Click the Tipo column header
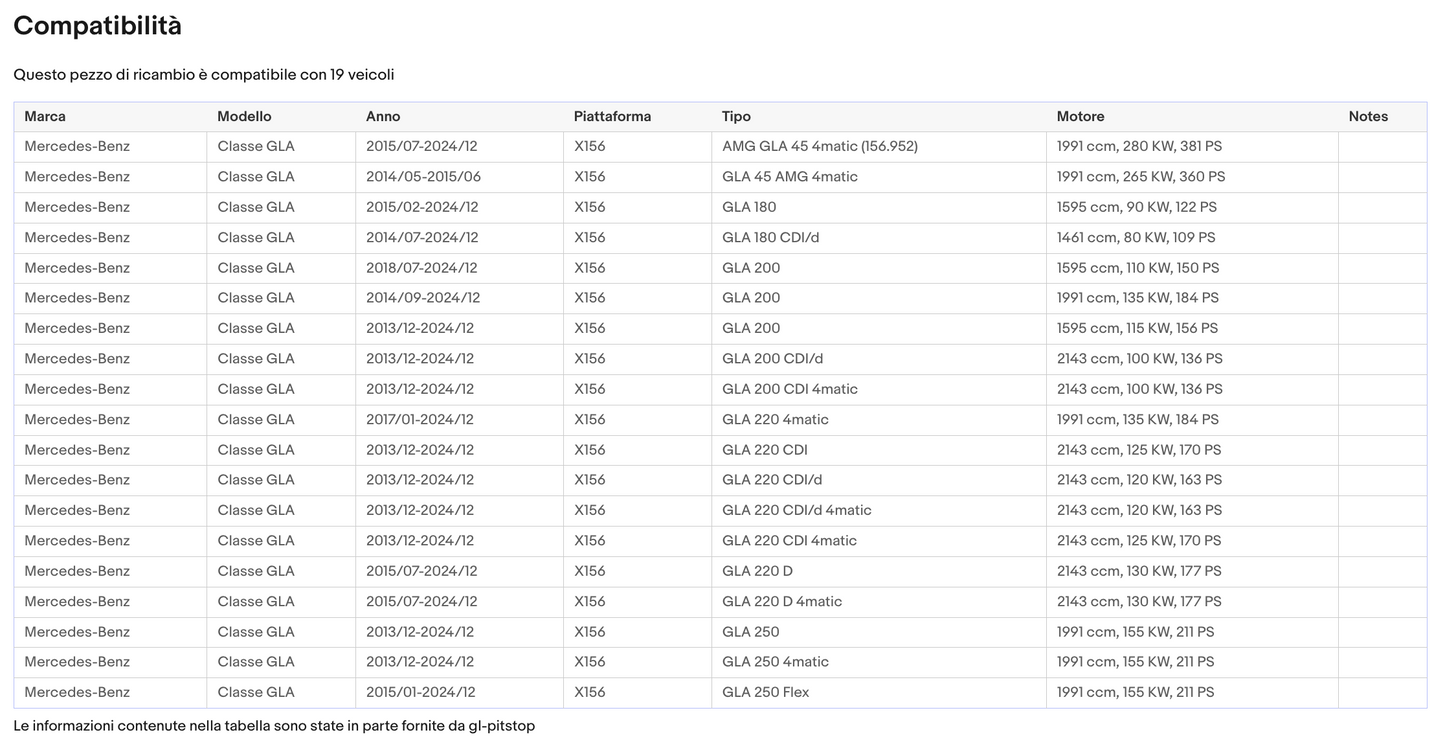This screenshot has height=750, width=1445. click(736, 117)
